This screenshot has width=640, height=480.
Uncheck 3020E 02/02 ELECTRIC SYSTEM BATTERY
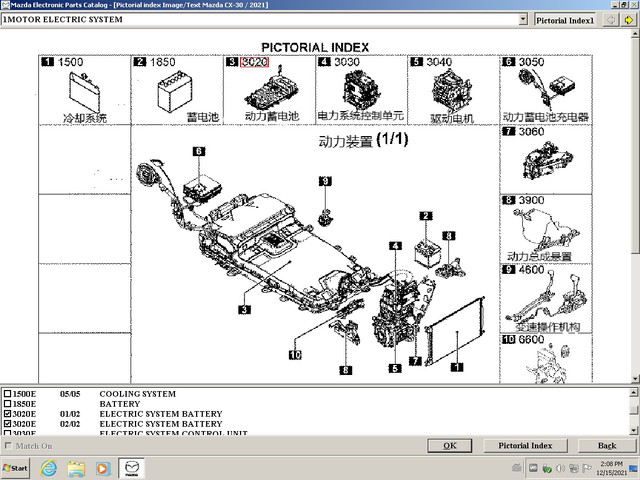pos(7,424)
